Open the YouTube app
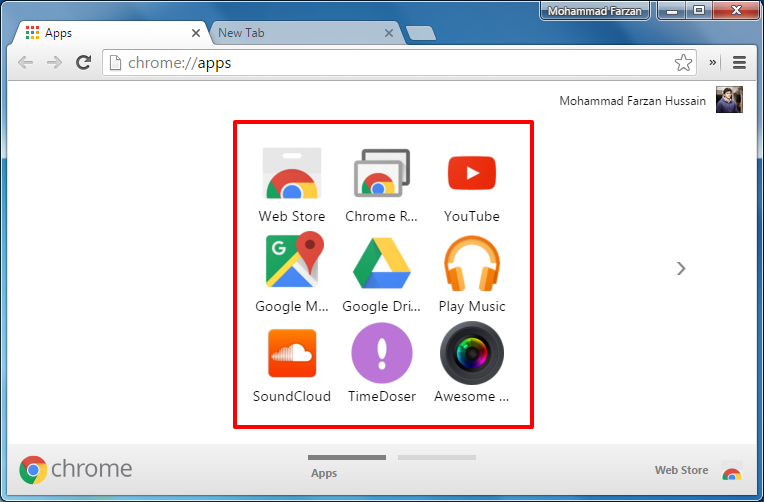The height and width of the screenshot is (502, 764). point(472,173)
